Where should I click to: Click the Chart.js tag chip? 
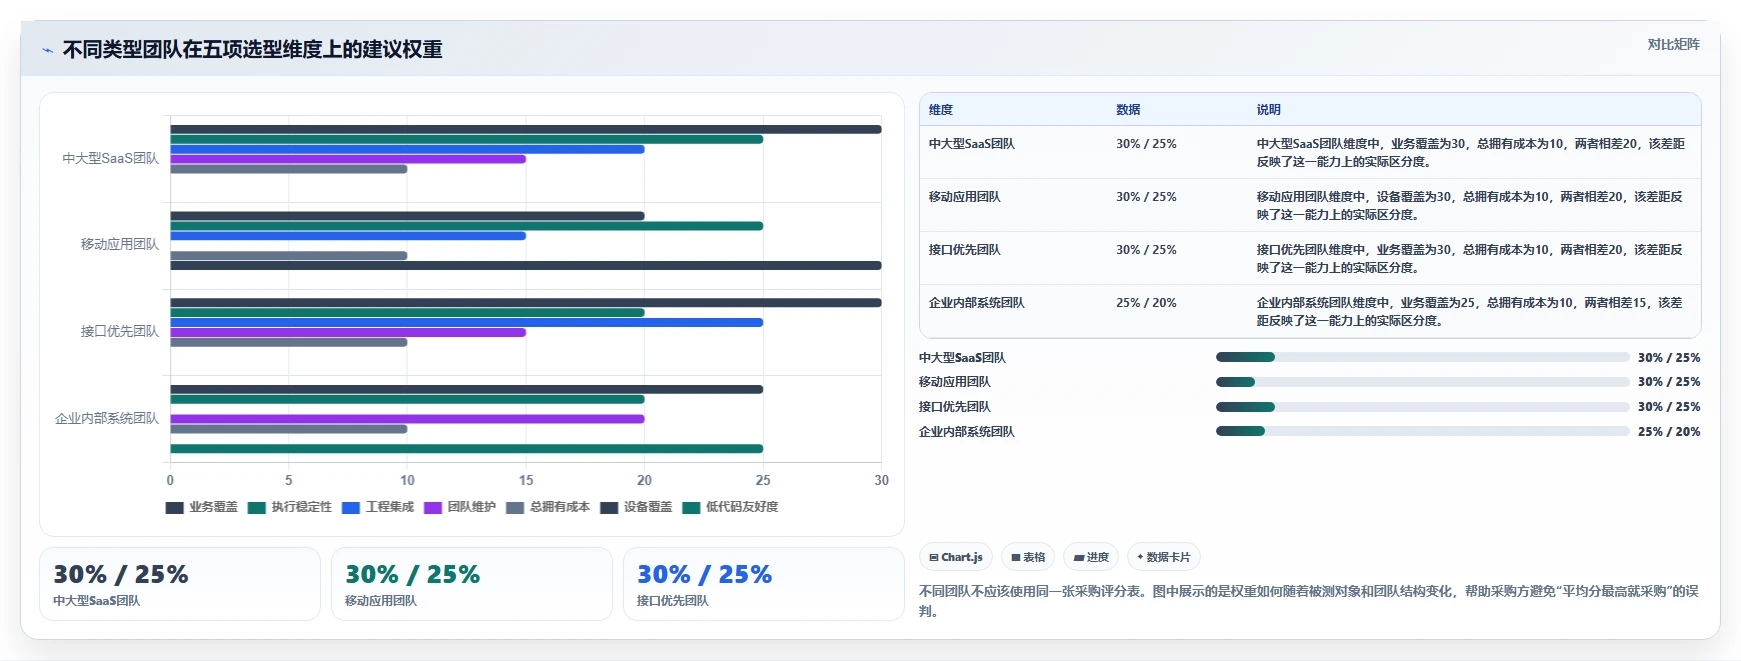956,557
